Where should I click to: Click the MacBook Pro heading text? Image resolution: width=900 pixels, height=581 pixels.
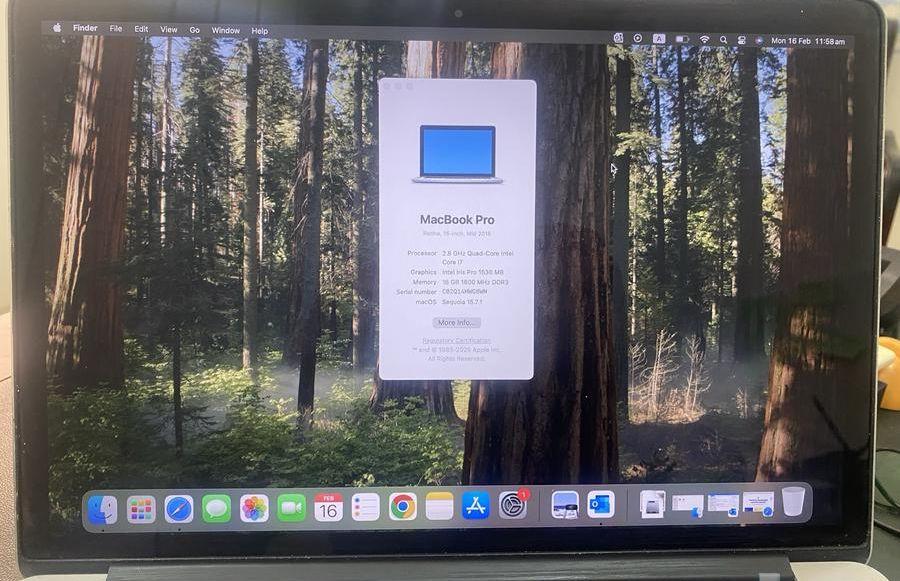pos(457,219)
